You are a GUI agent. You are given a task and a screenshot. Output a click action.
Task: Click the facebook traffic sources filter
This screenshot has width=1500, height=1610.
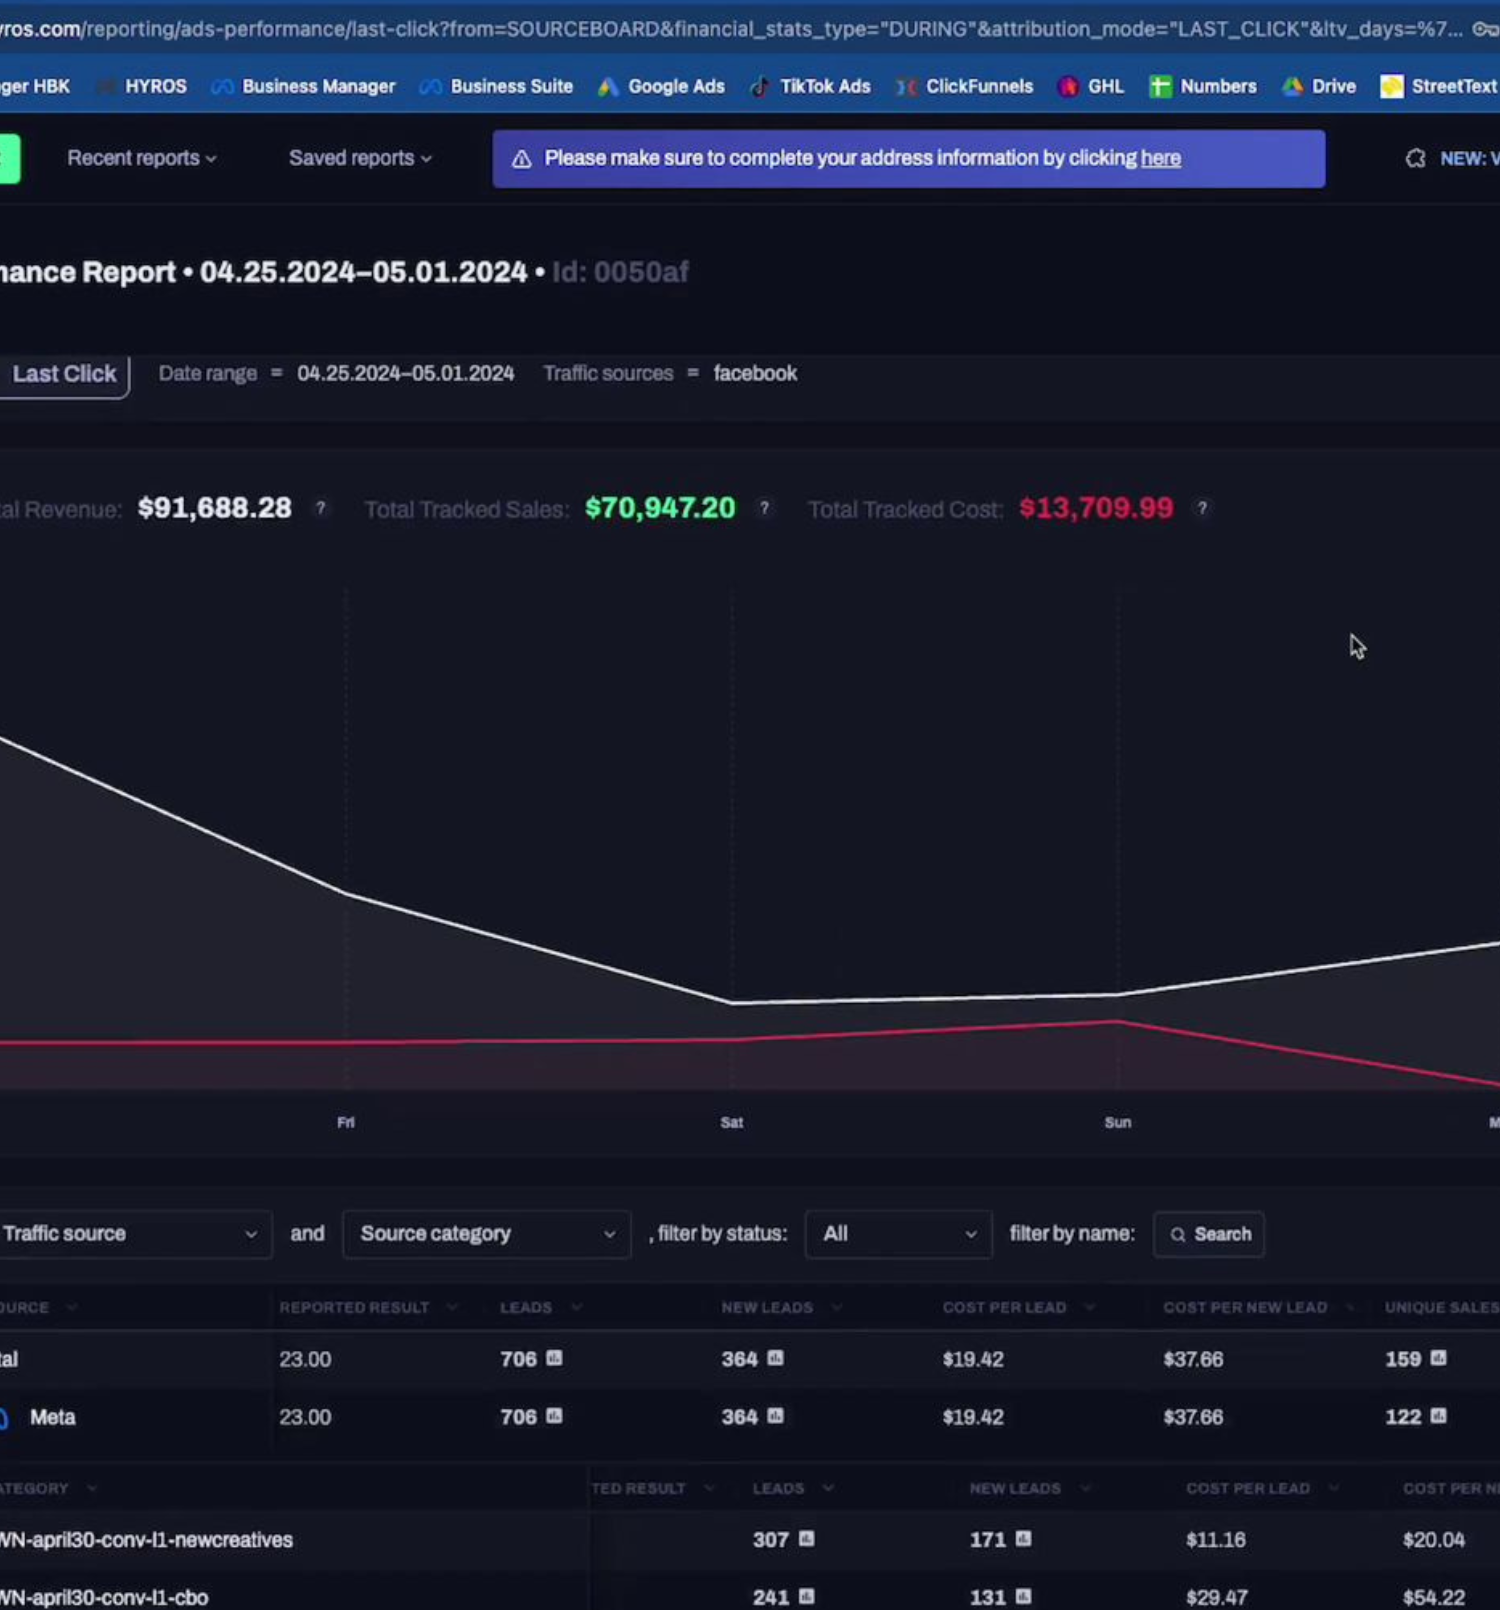[x=755, y=373]
